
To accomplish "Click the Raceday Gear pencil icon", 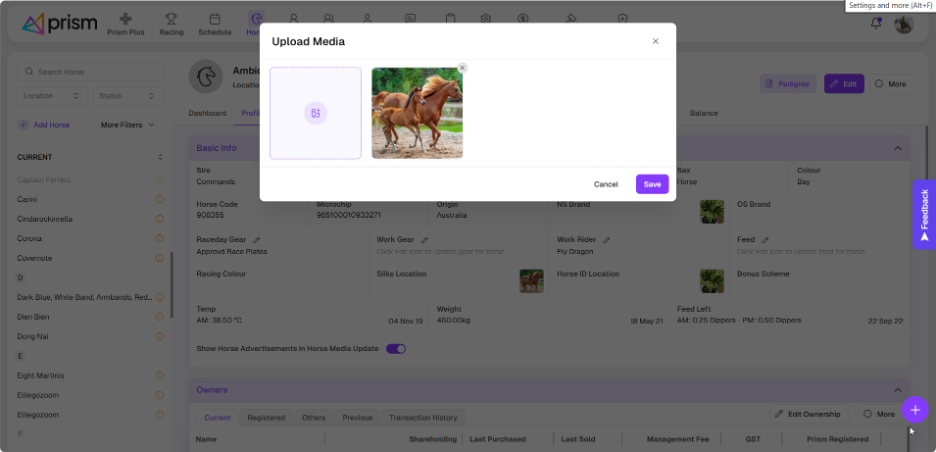I will tap(257, 240).
